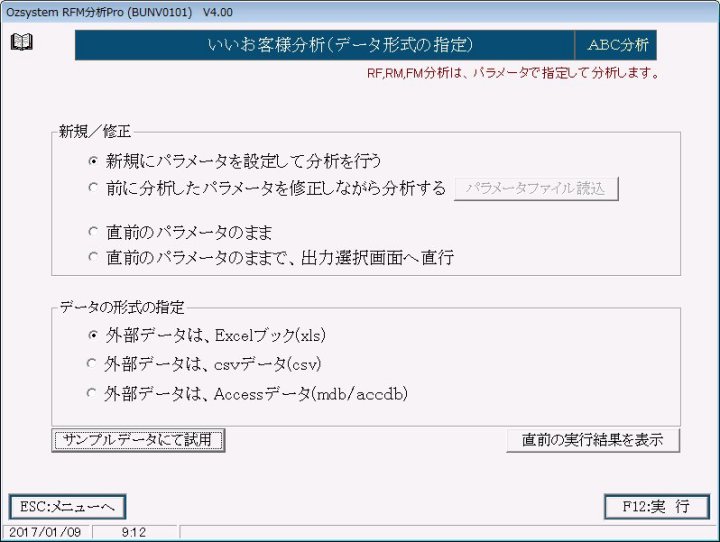
Task: Click the データの形式の指定 group label
Action: coord(122,307)
